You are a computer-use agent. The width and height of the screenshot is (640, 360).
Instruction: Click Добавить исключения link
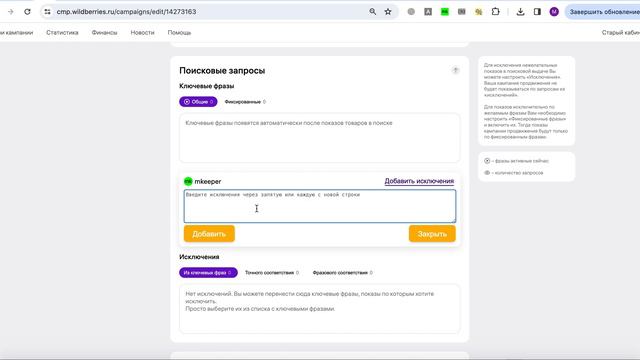coord(419,181)
